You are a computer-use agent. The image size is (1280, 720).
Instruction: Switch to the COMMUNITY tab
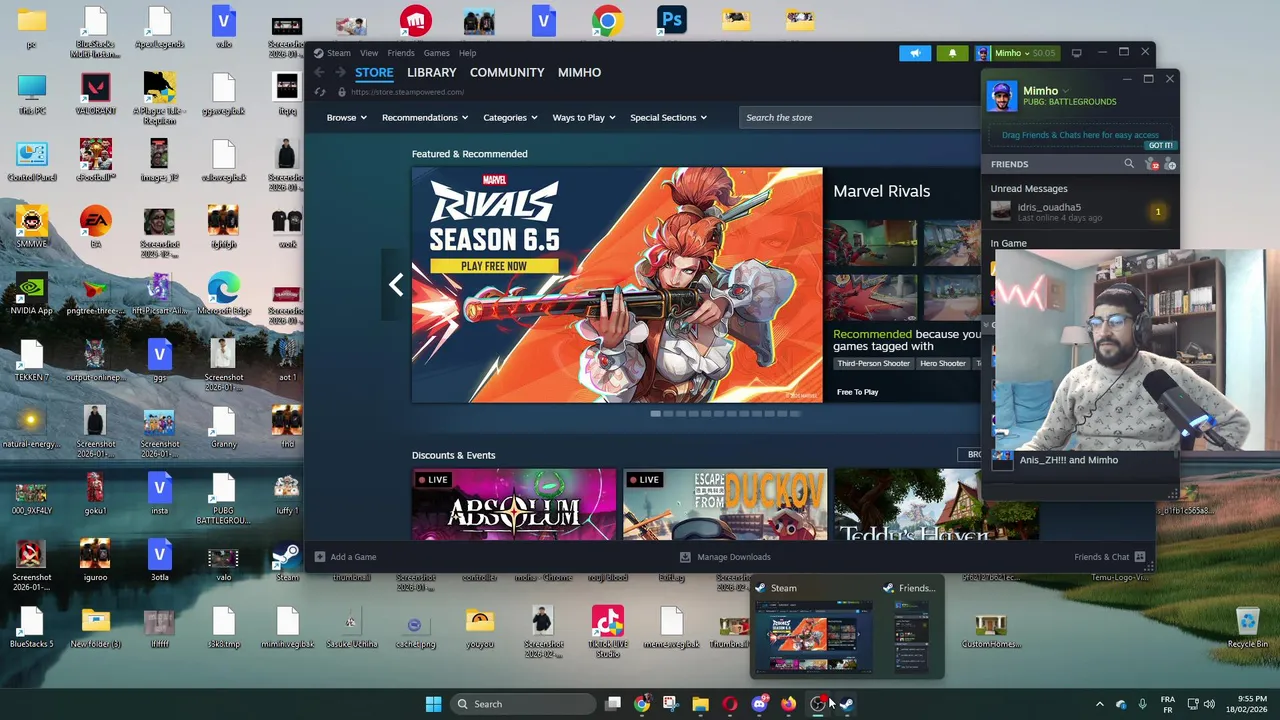coord(507,72)
